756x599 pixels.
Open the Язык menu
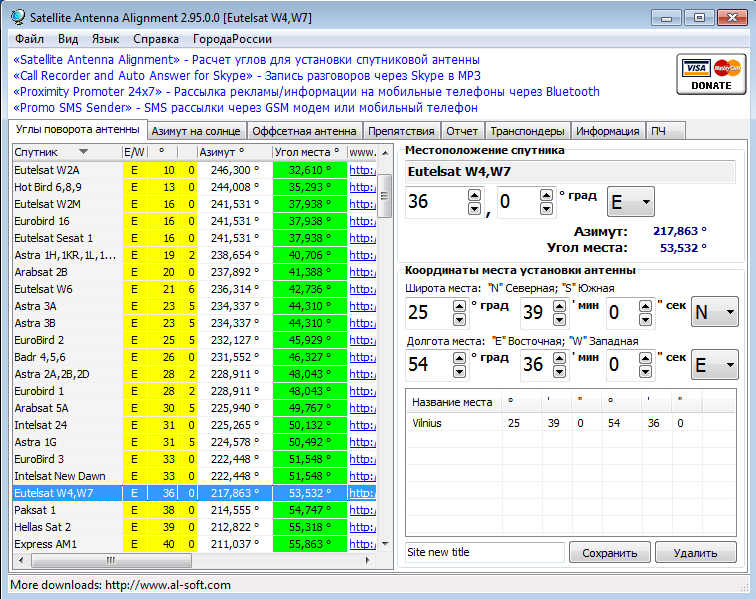coord(106,39)
